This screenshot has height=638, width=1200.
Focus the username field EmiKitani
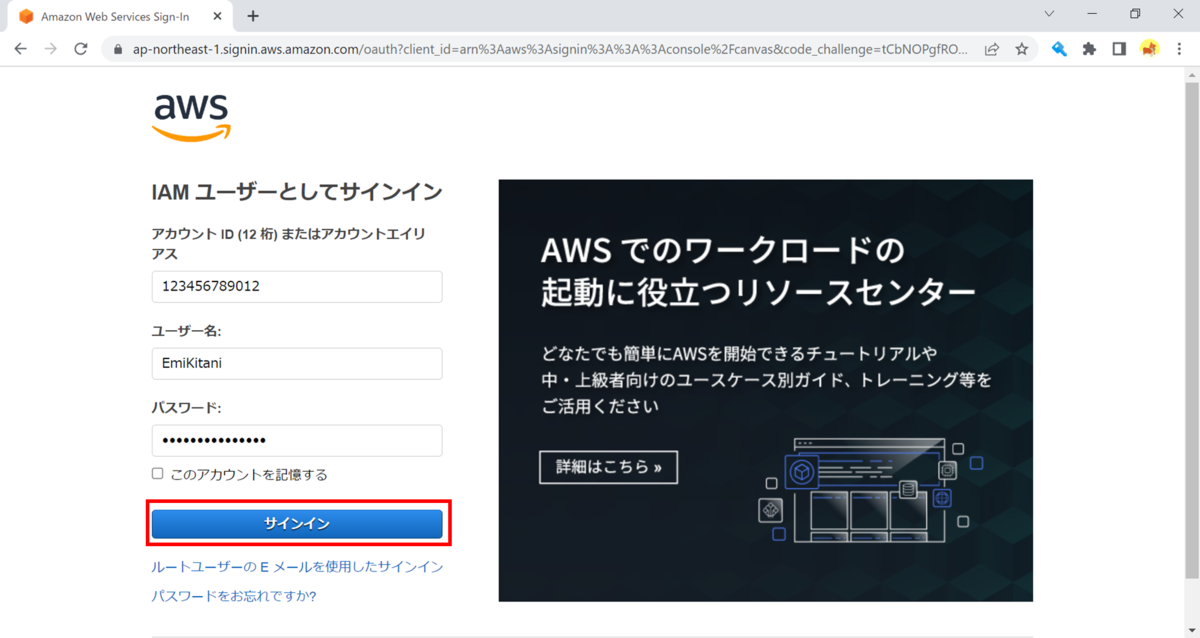click(x=297, y=363)
